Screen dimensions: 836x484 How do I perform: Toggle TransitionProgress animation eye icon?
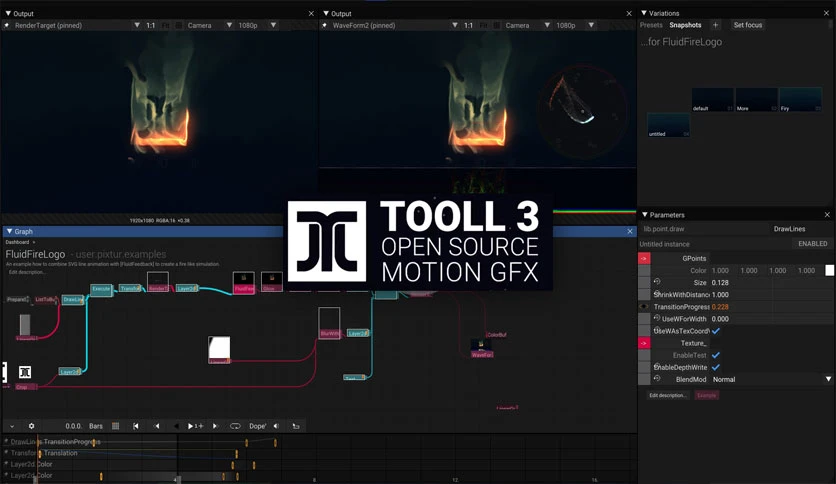[x=644, y=306]
